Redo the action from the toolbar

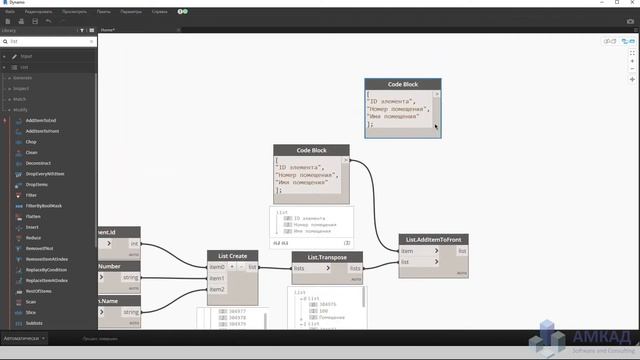coord(62,21)
